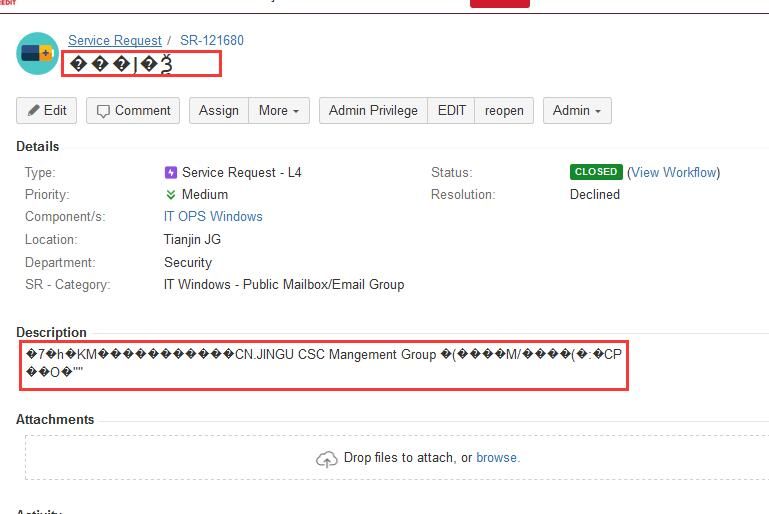Open the SR-121680 issue key link
Viewport: 769px width, 514px height.
pyautogui.click(x=212, y=40)
